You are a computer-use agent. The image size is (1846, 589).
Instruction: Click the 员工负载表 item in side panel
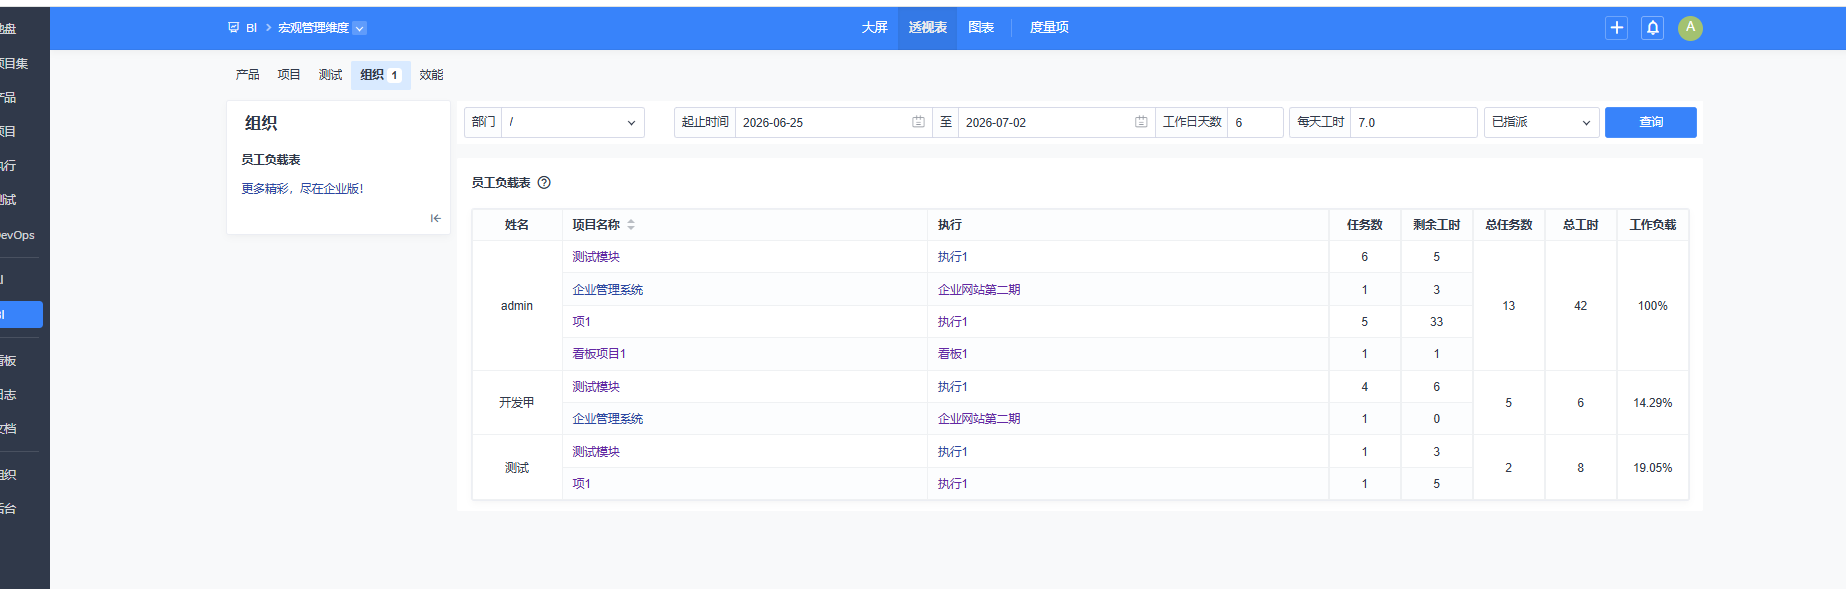coord(271,160)
